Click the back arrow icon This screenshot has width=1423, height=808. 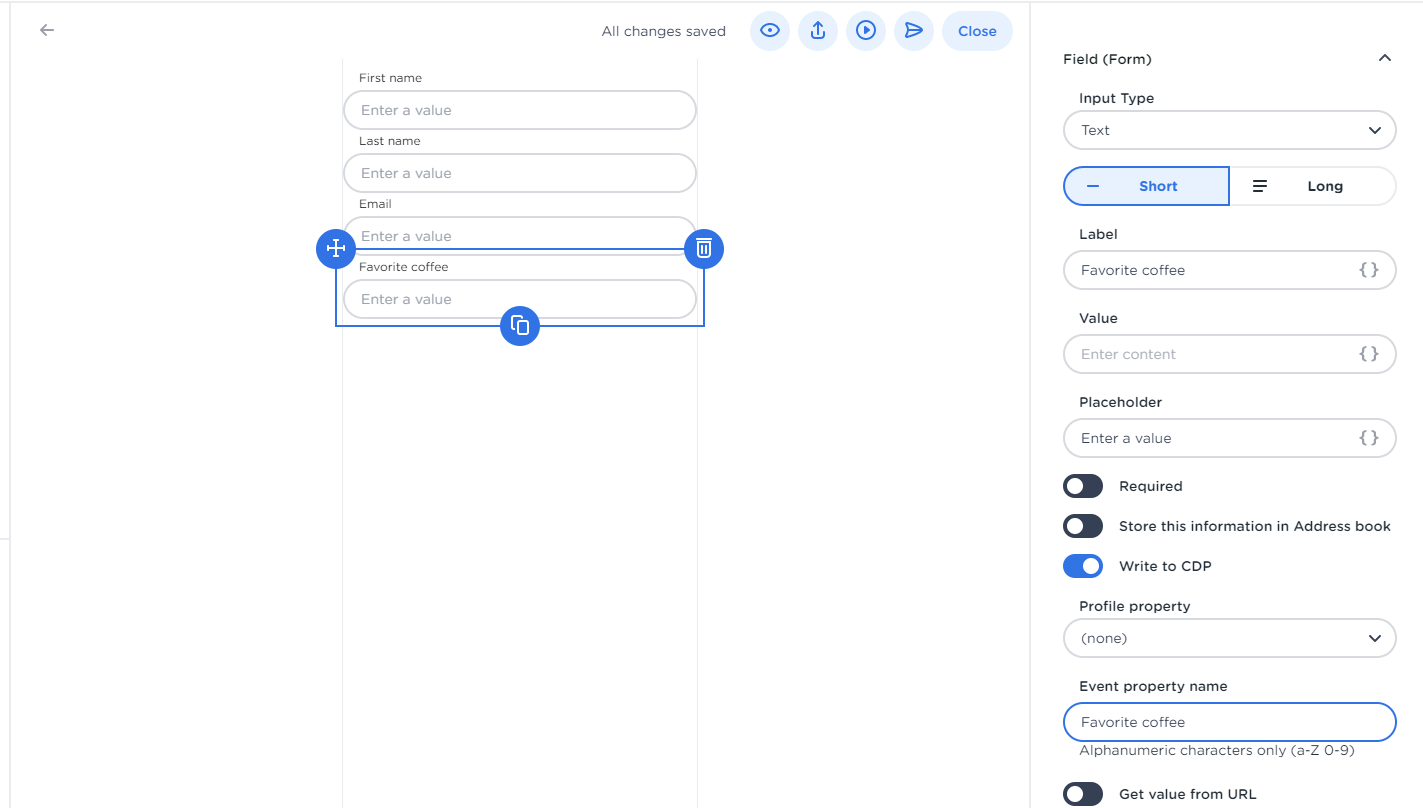point(47,30)
